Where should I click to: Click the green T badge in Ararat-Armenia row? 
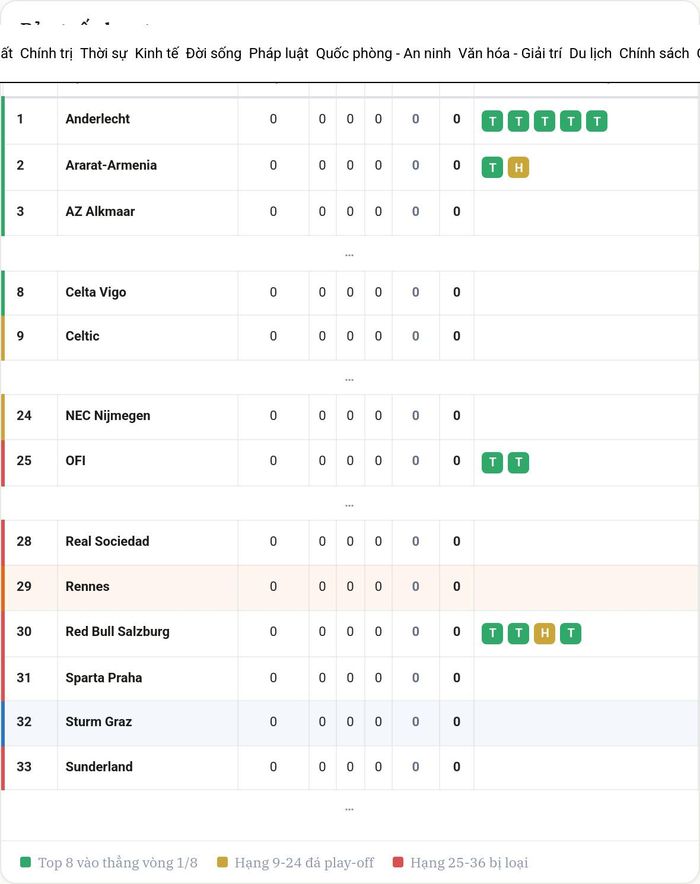pos(492,167)
